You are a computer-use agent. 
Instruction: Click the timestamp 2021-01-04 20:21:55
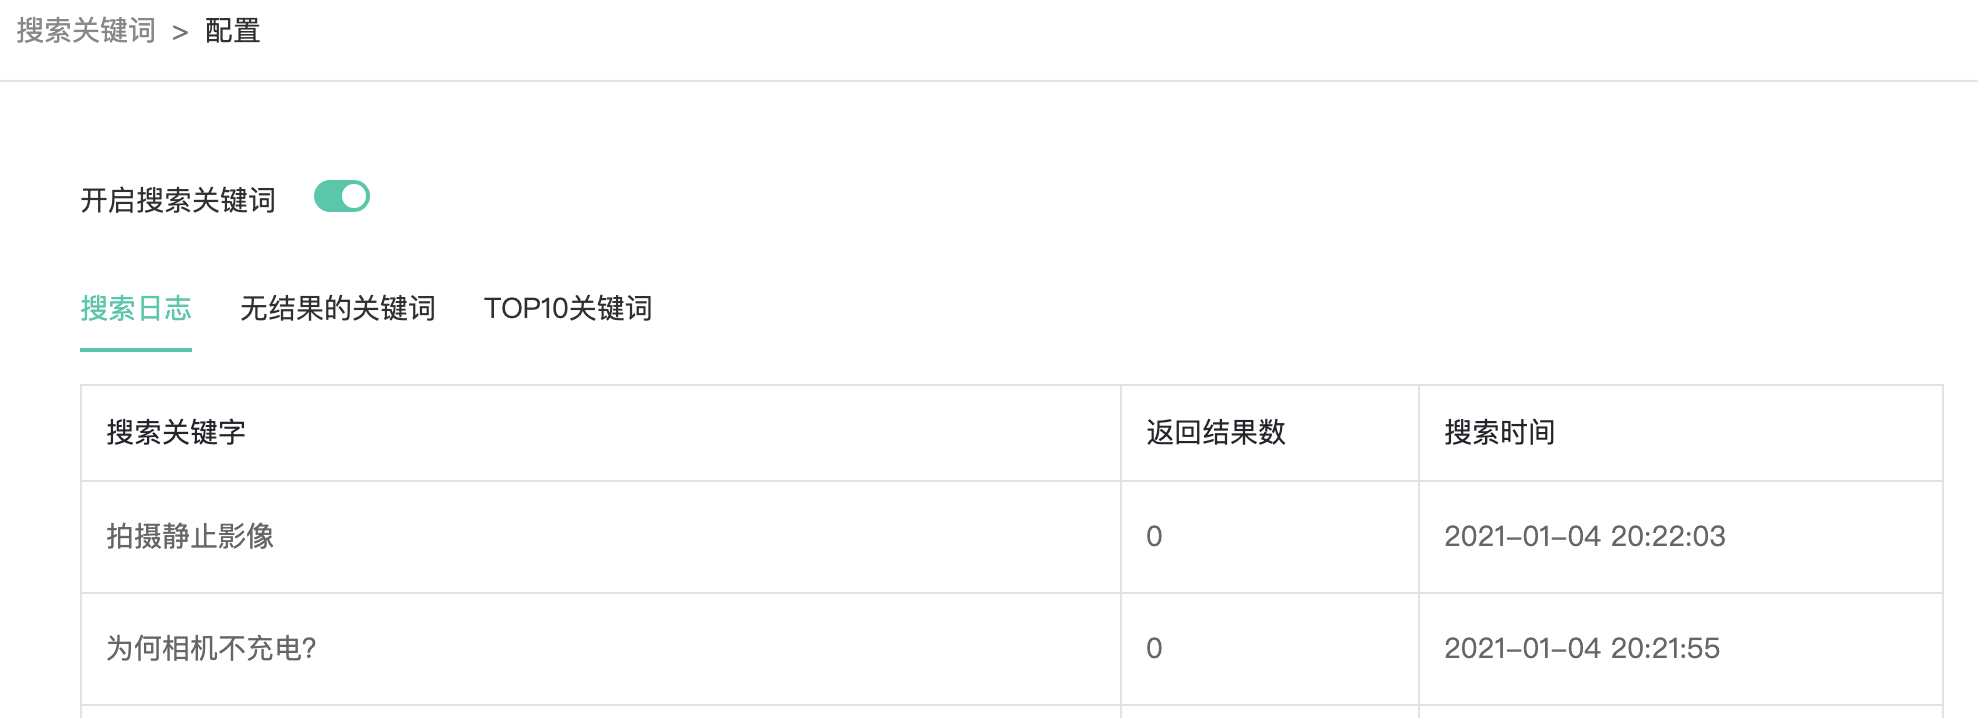(x=1582, y=648)
